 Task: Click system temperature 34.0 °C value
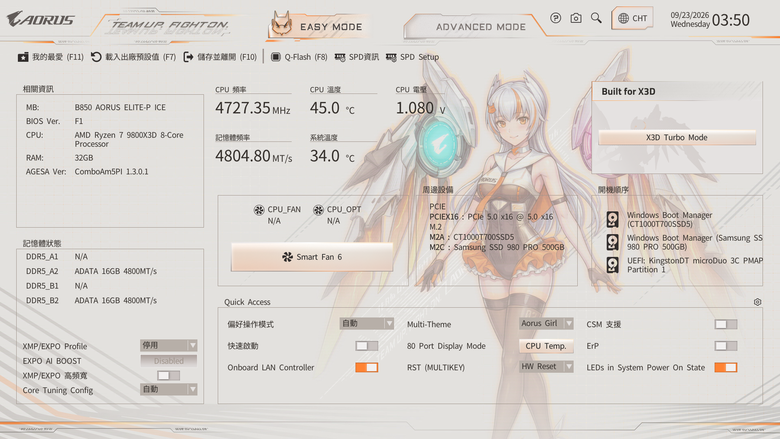coord(332,156)
